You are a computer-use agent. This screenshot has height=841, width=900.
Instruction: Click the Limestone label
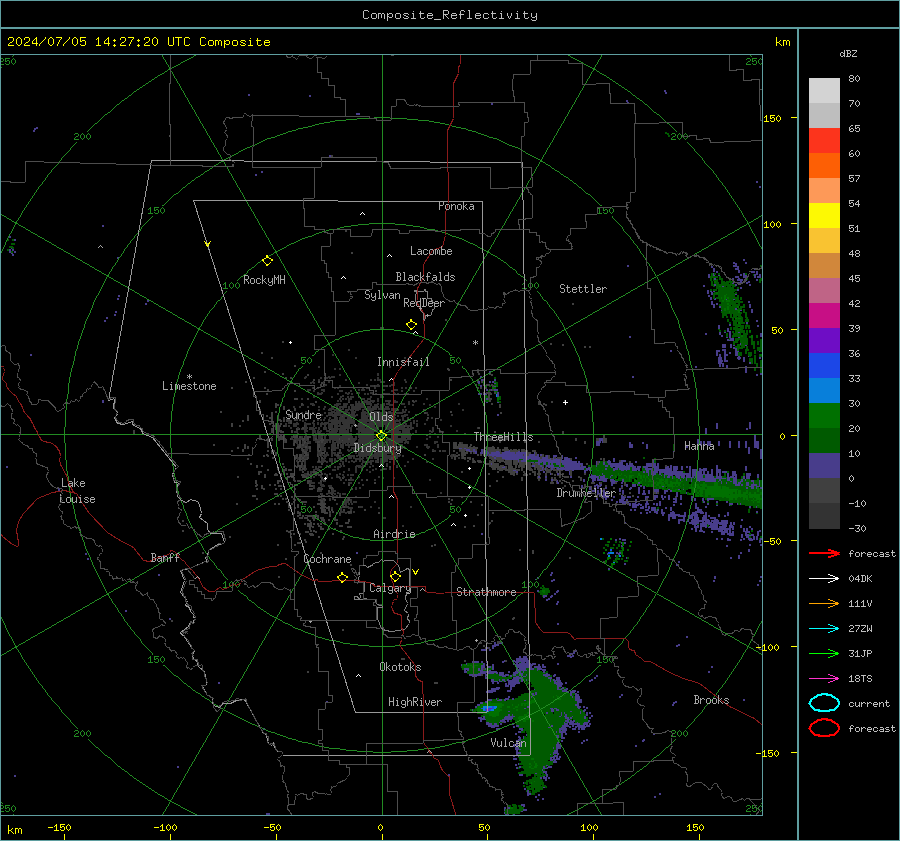click(x=189, y=386)
